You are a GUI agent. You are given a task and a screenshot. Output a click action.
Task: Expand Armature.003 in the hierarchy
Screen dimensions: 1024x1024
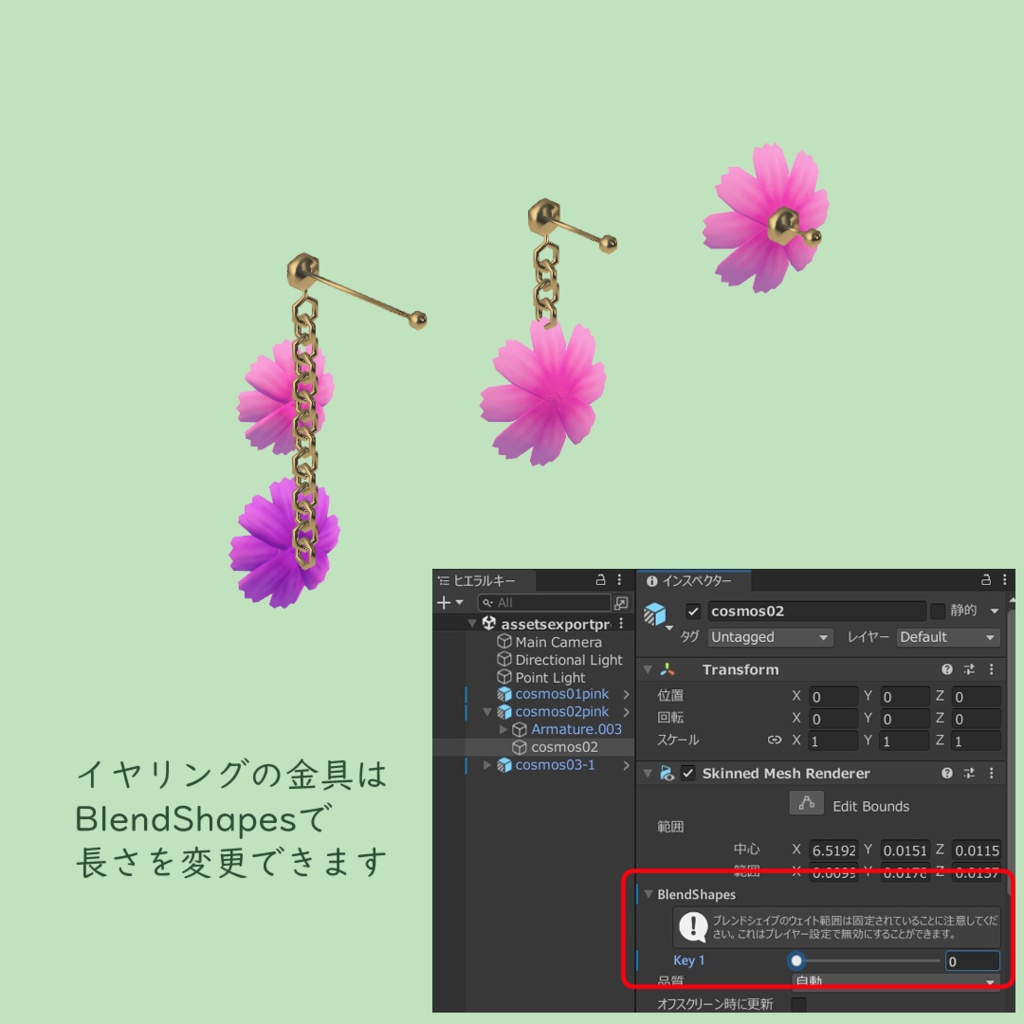click(501, 729)
